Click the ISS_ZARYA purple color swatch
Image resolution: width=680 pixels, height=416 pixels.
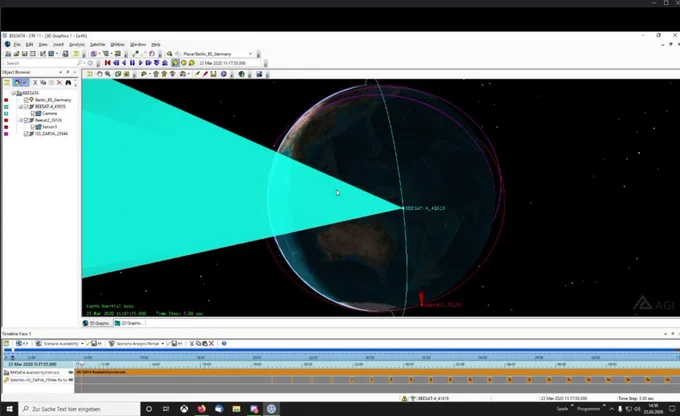[6, 134]
